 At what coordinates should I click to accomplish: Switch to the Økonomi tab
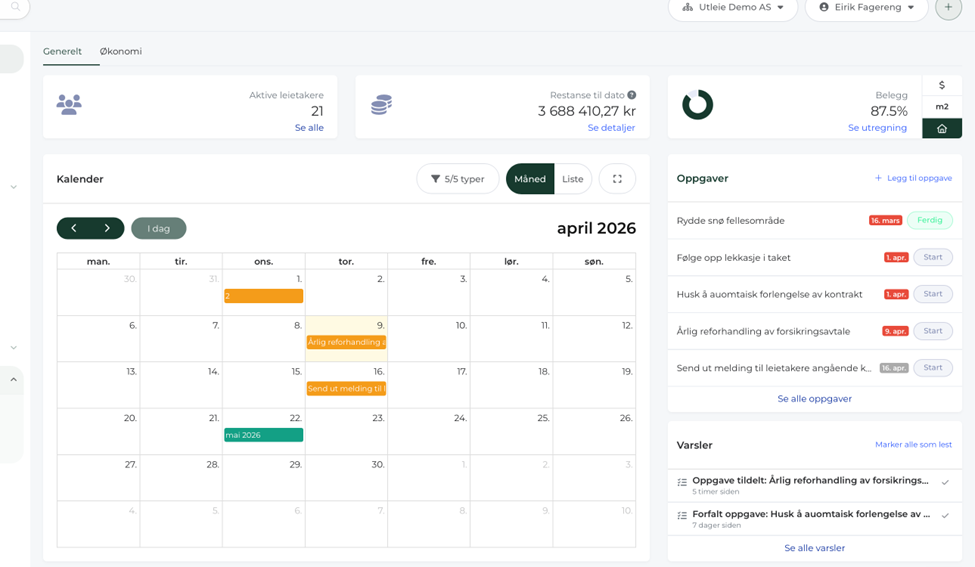121,51
